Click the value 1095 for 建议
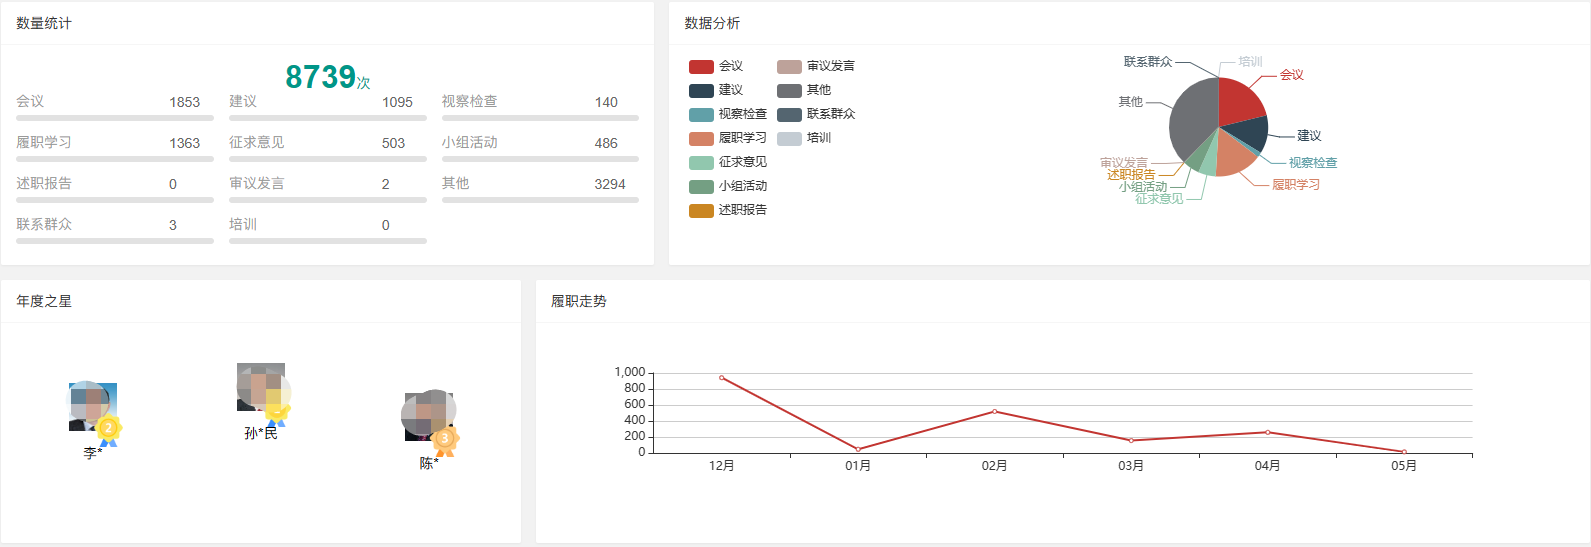The image size is (1591, 547). (x=397, y=102)
